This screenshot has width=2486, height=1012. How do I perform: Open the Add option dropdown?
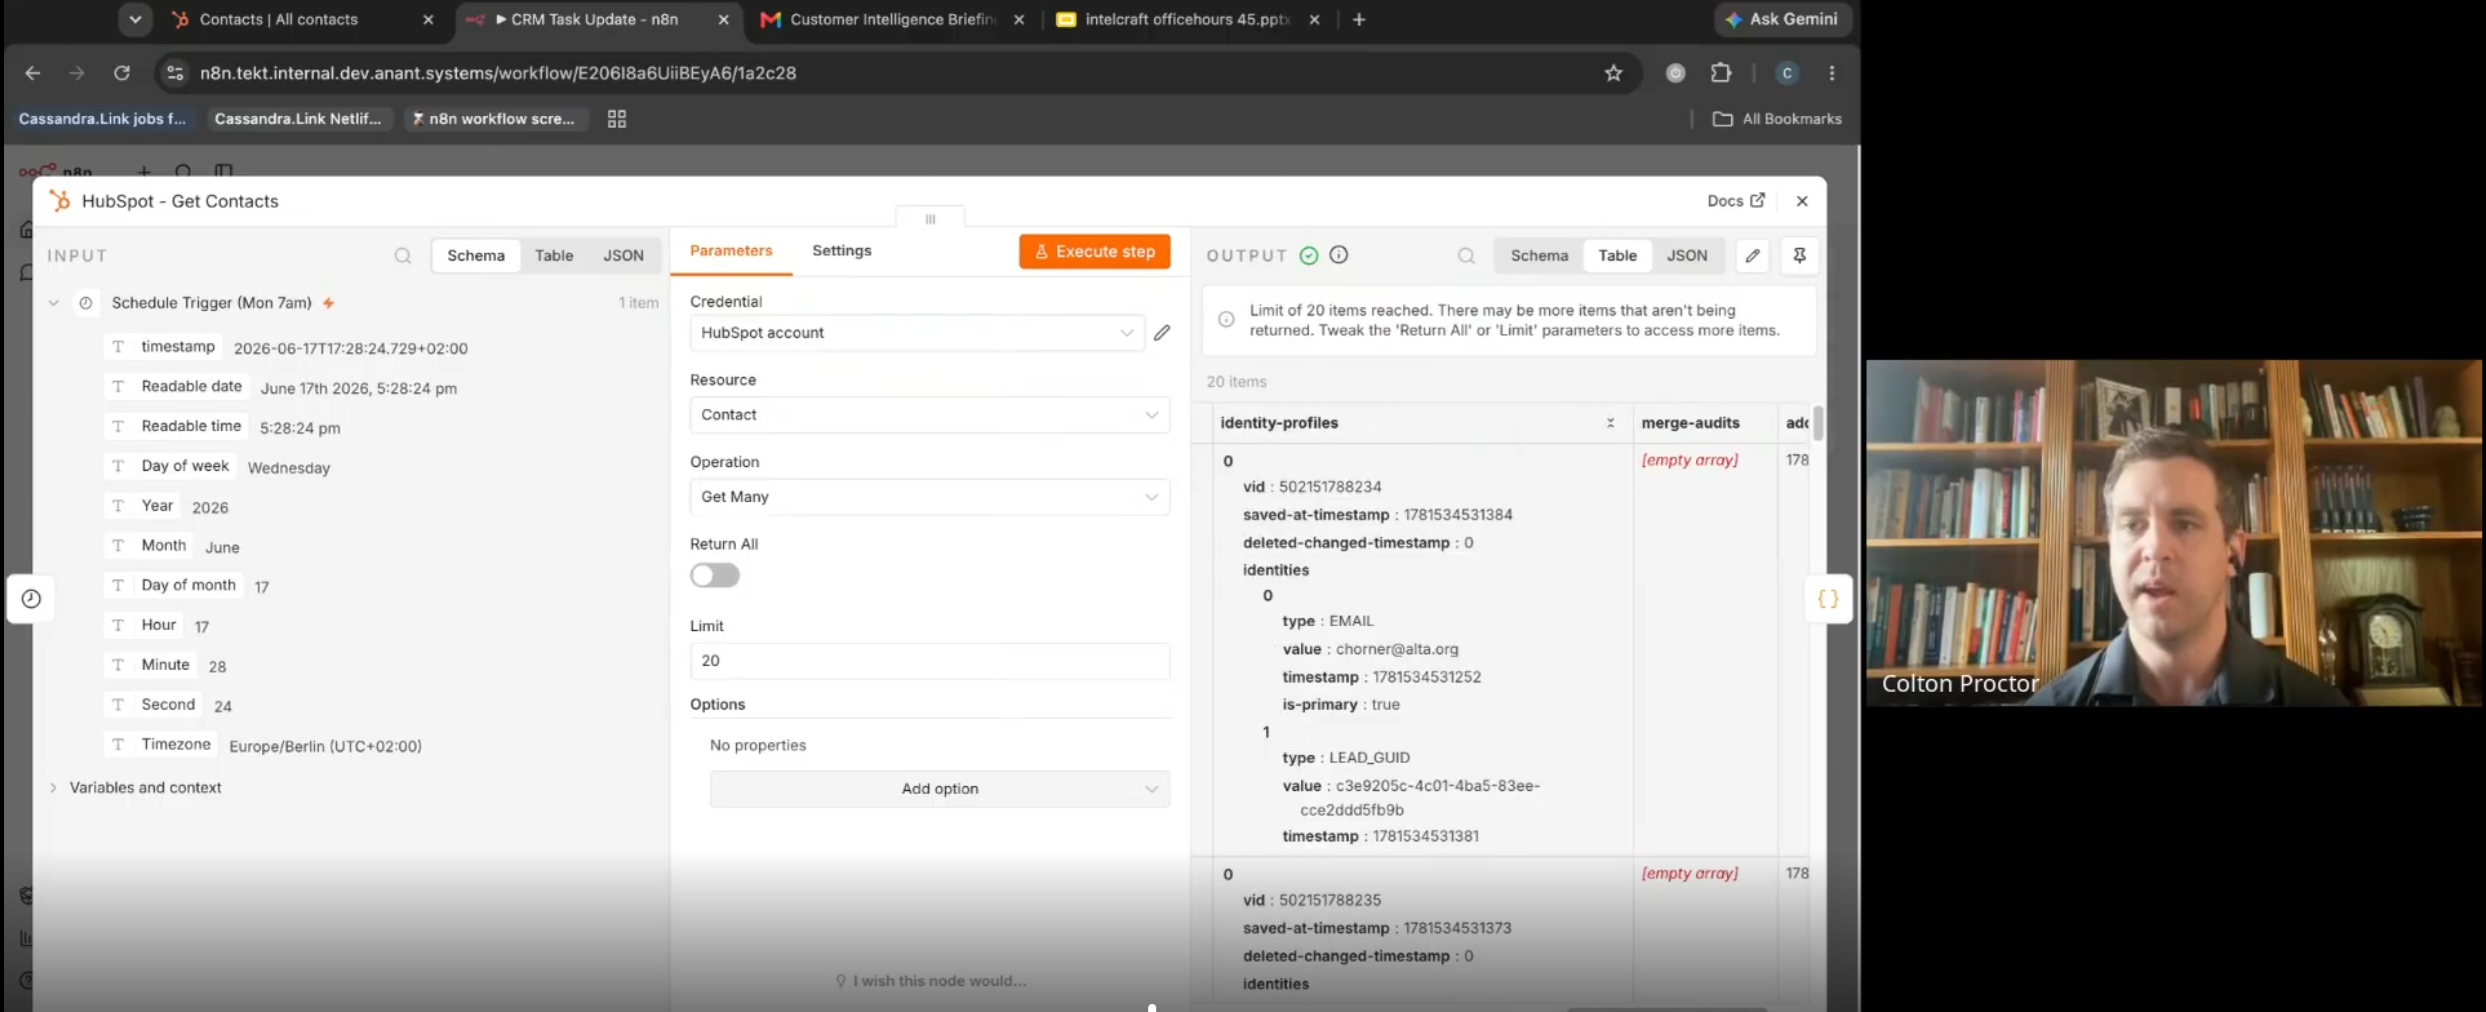click(x=940, y=789)
